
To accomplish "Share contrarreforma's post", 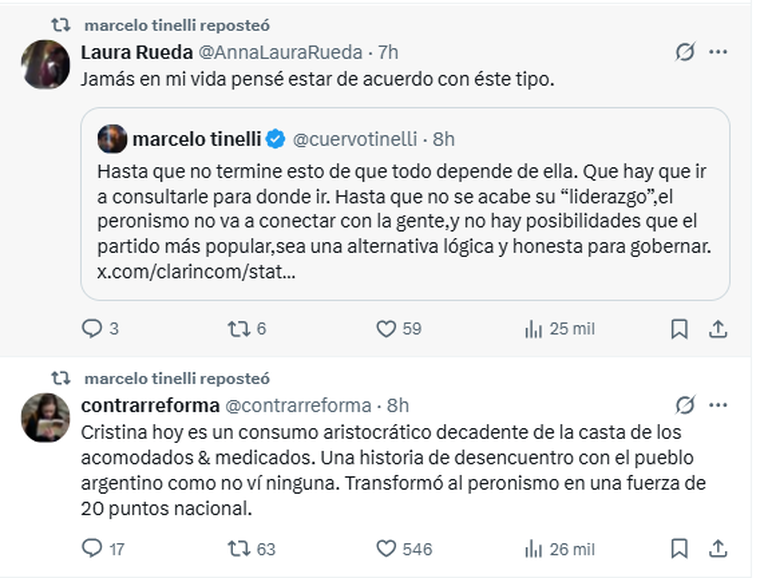I will (x=717, y=548).
